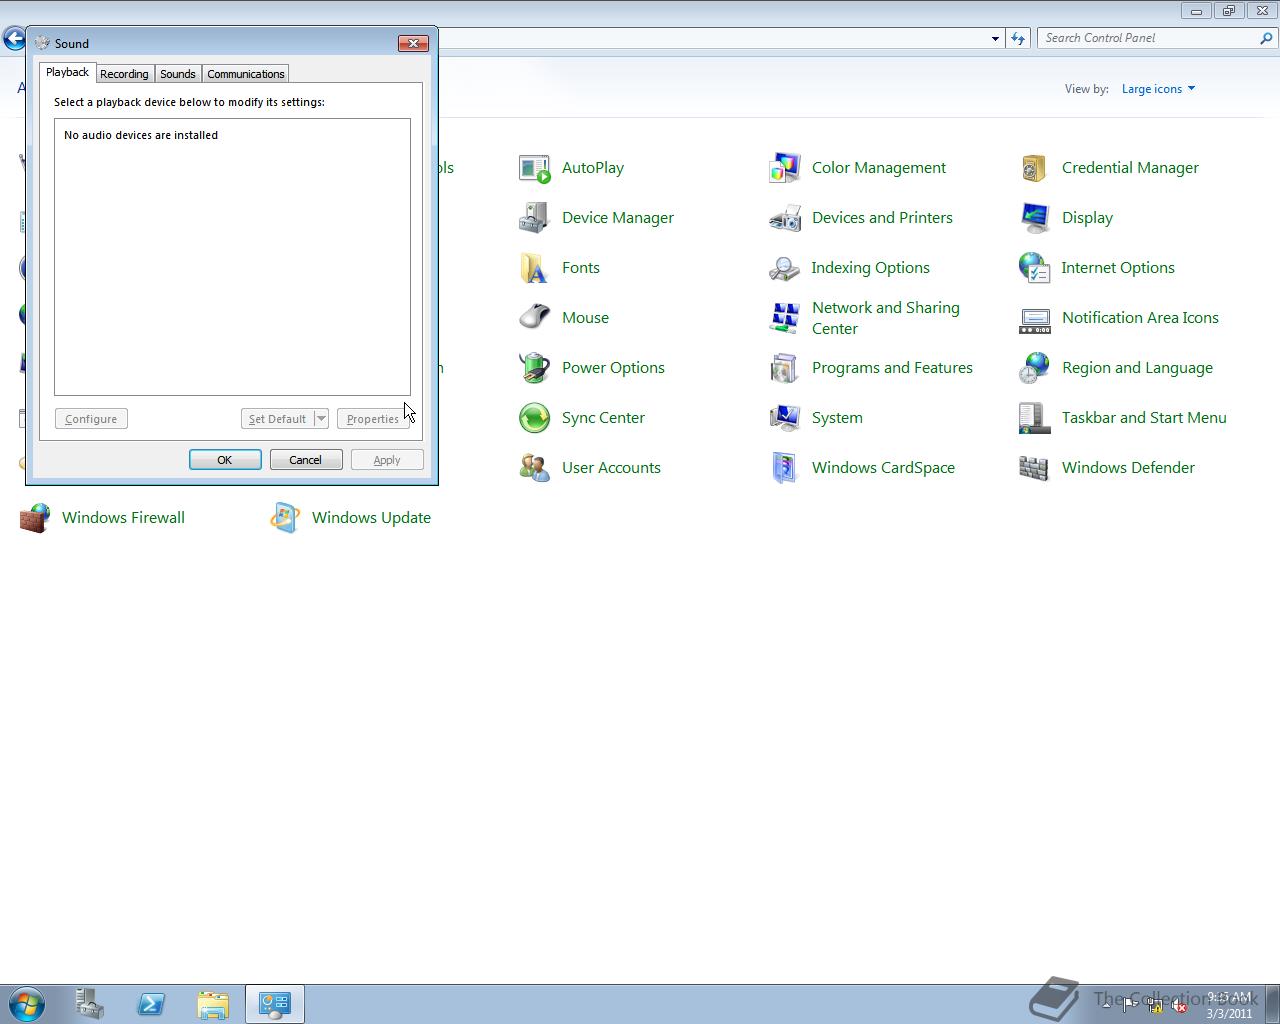The image size is (1280, 1024).
Task: Launch PowerShell from the taskbar
Action: pos(151,1004)
